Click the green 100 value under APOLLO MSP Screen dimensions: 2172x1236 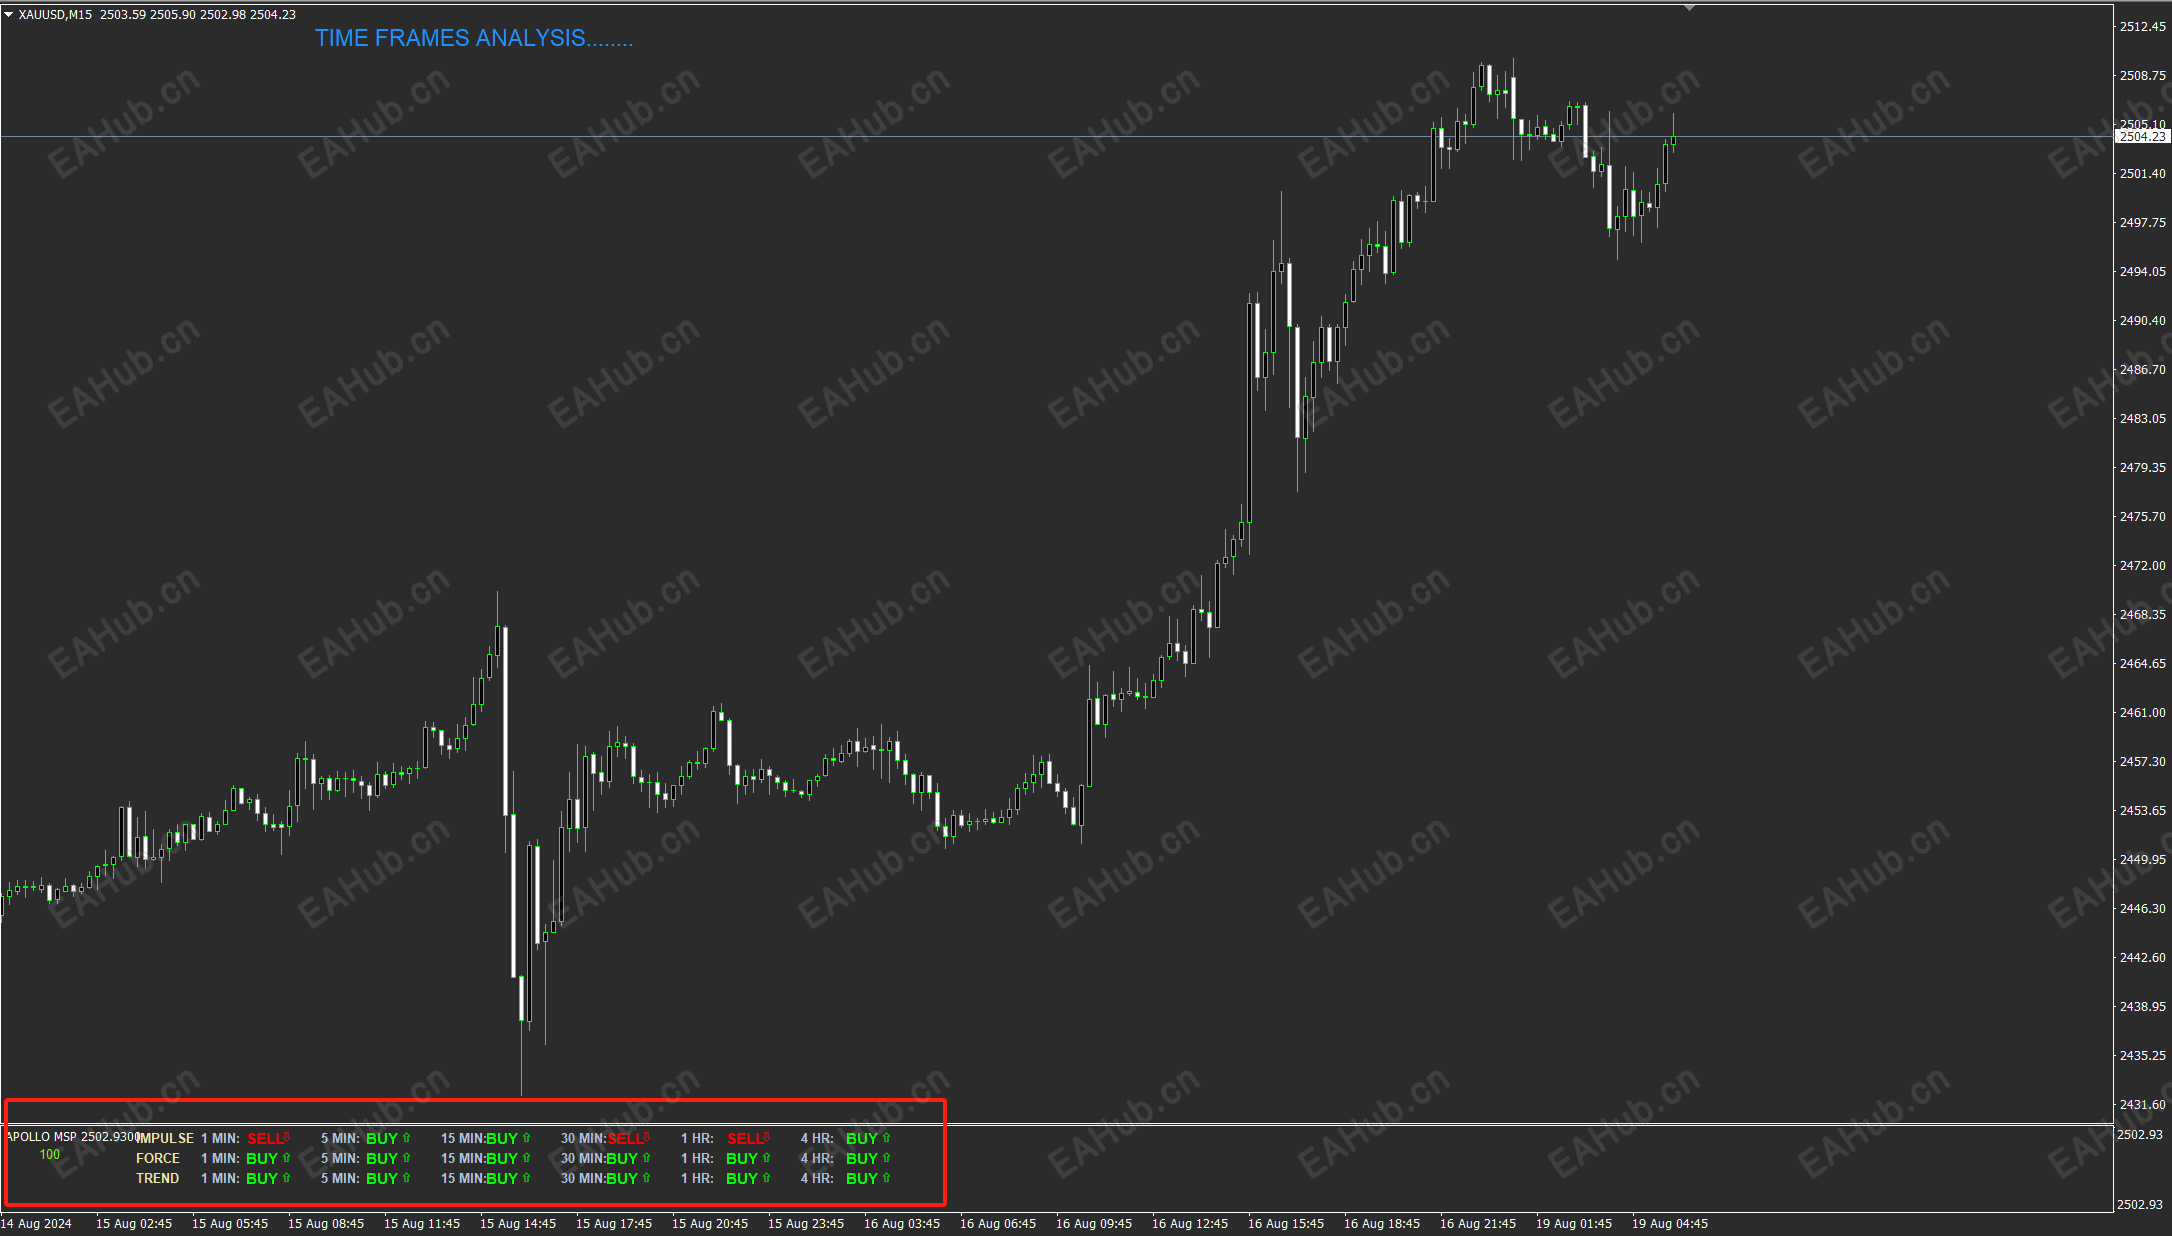(49, 1154)
